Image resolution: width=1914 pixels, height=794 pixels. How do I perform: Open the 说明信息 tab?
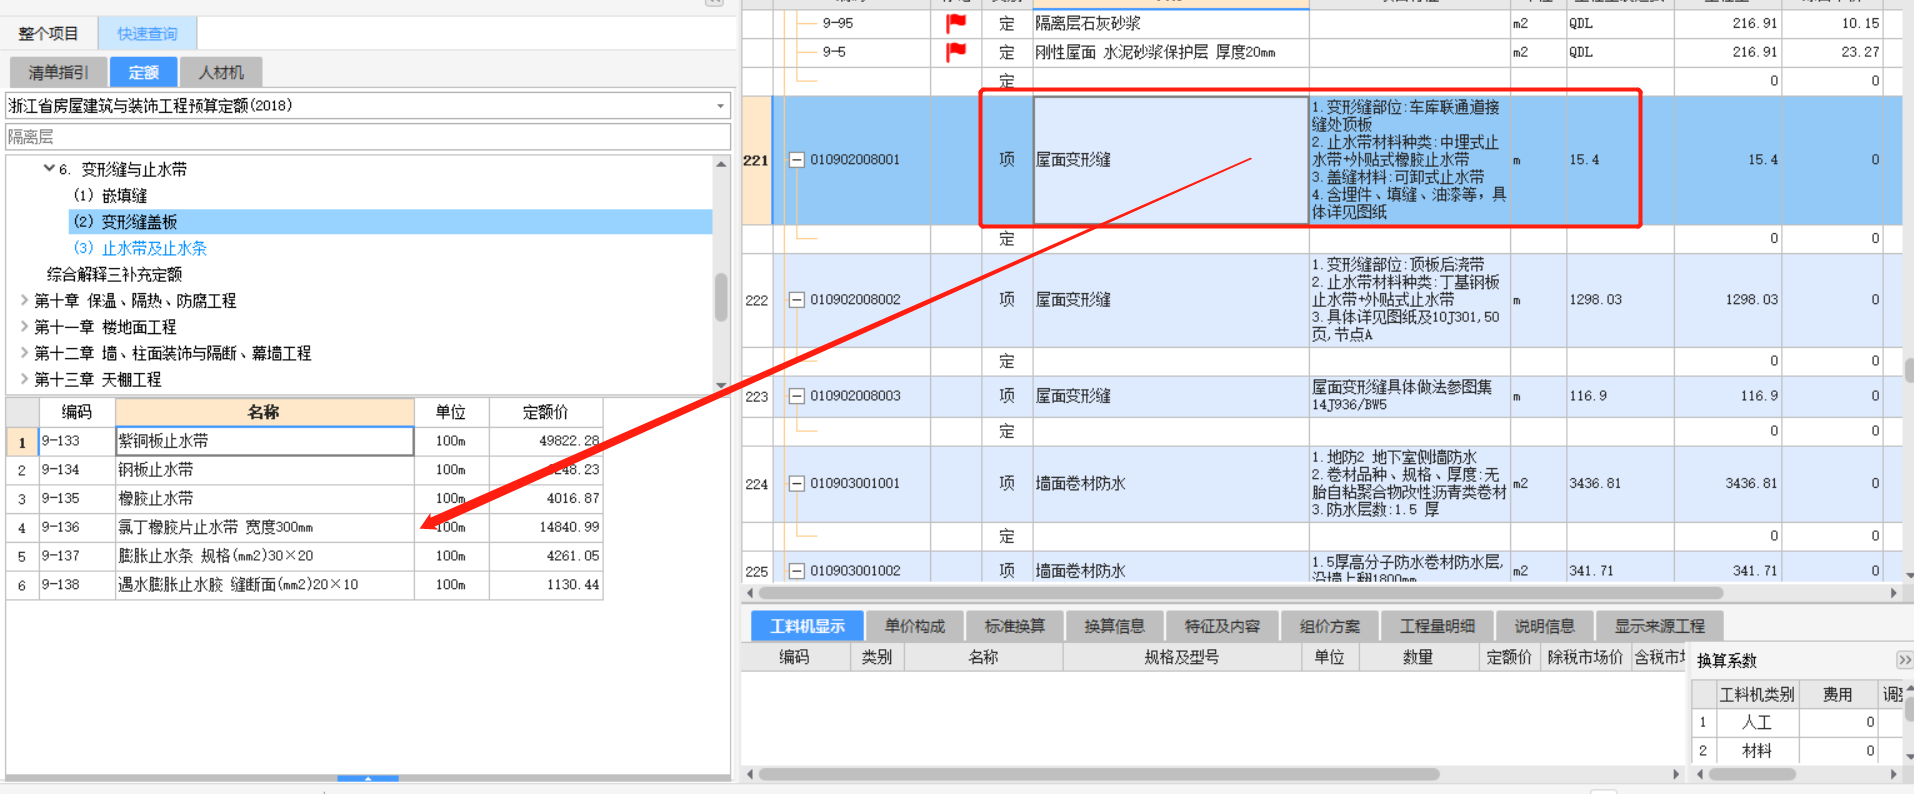pos(1544,626)
